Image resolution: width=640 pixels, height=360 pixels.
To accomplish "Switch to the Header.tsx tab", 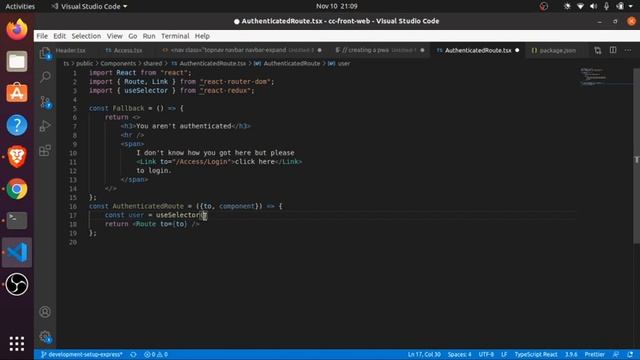I will point(71,50).
